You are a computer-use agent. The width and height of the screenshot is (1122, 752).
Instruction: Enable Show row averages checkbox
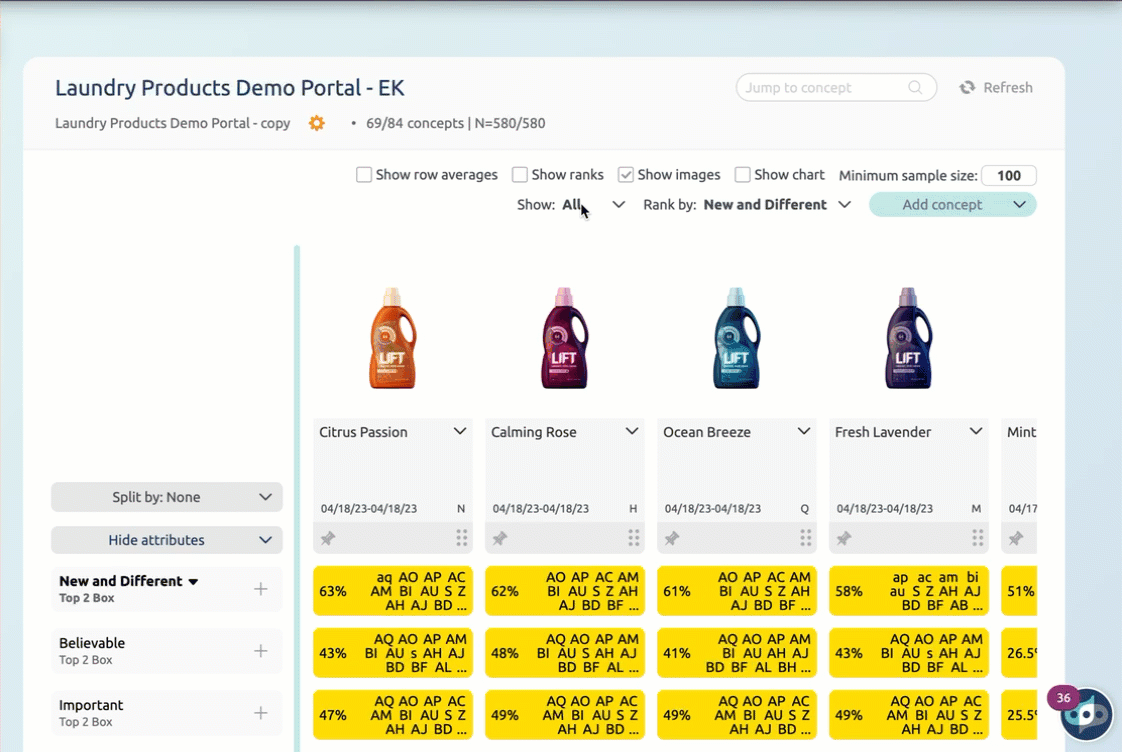[364, 175]
